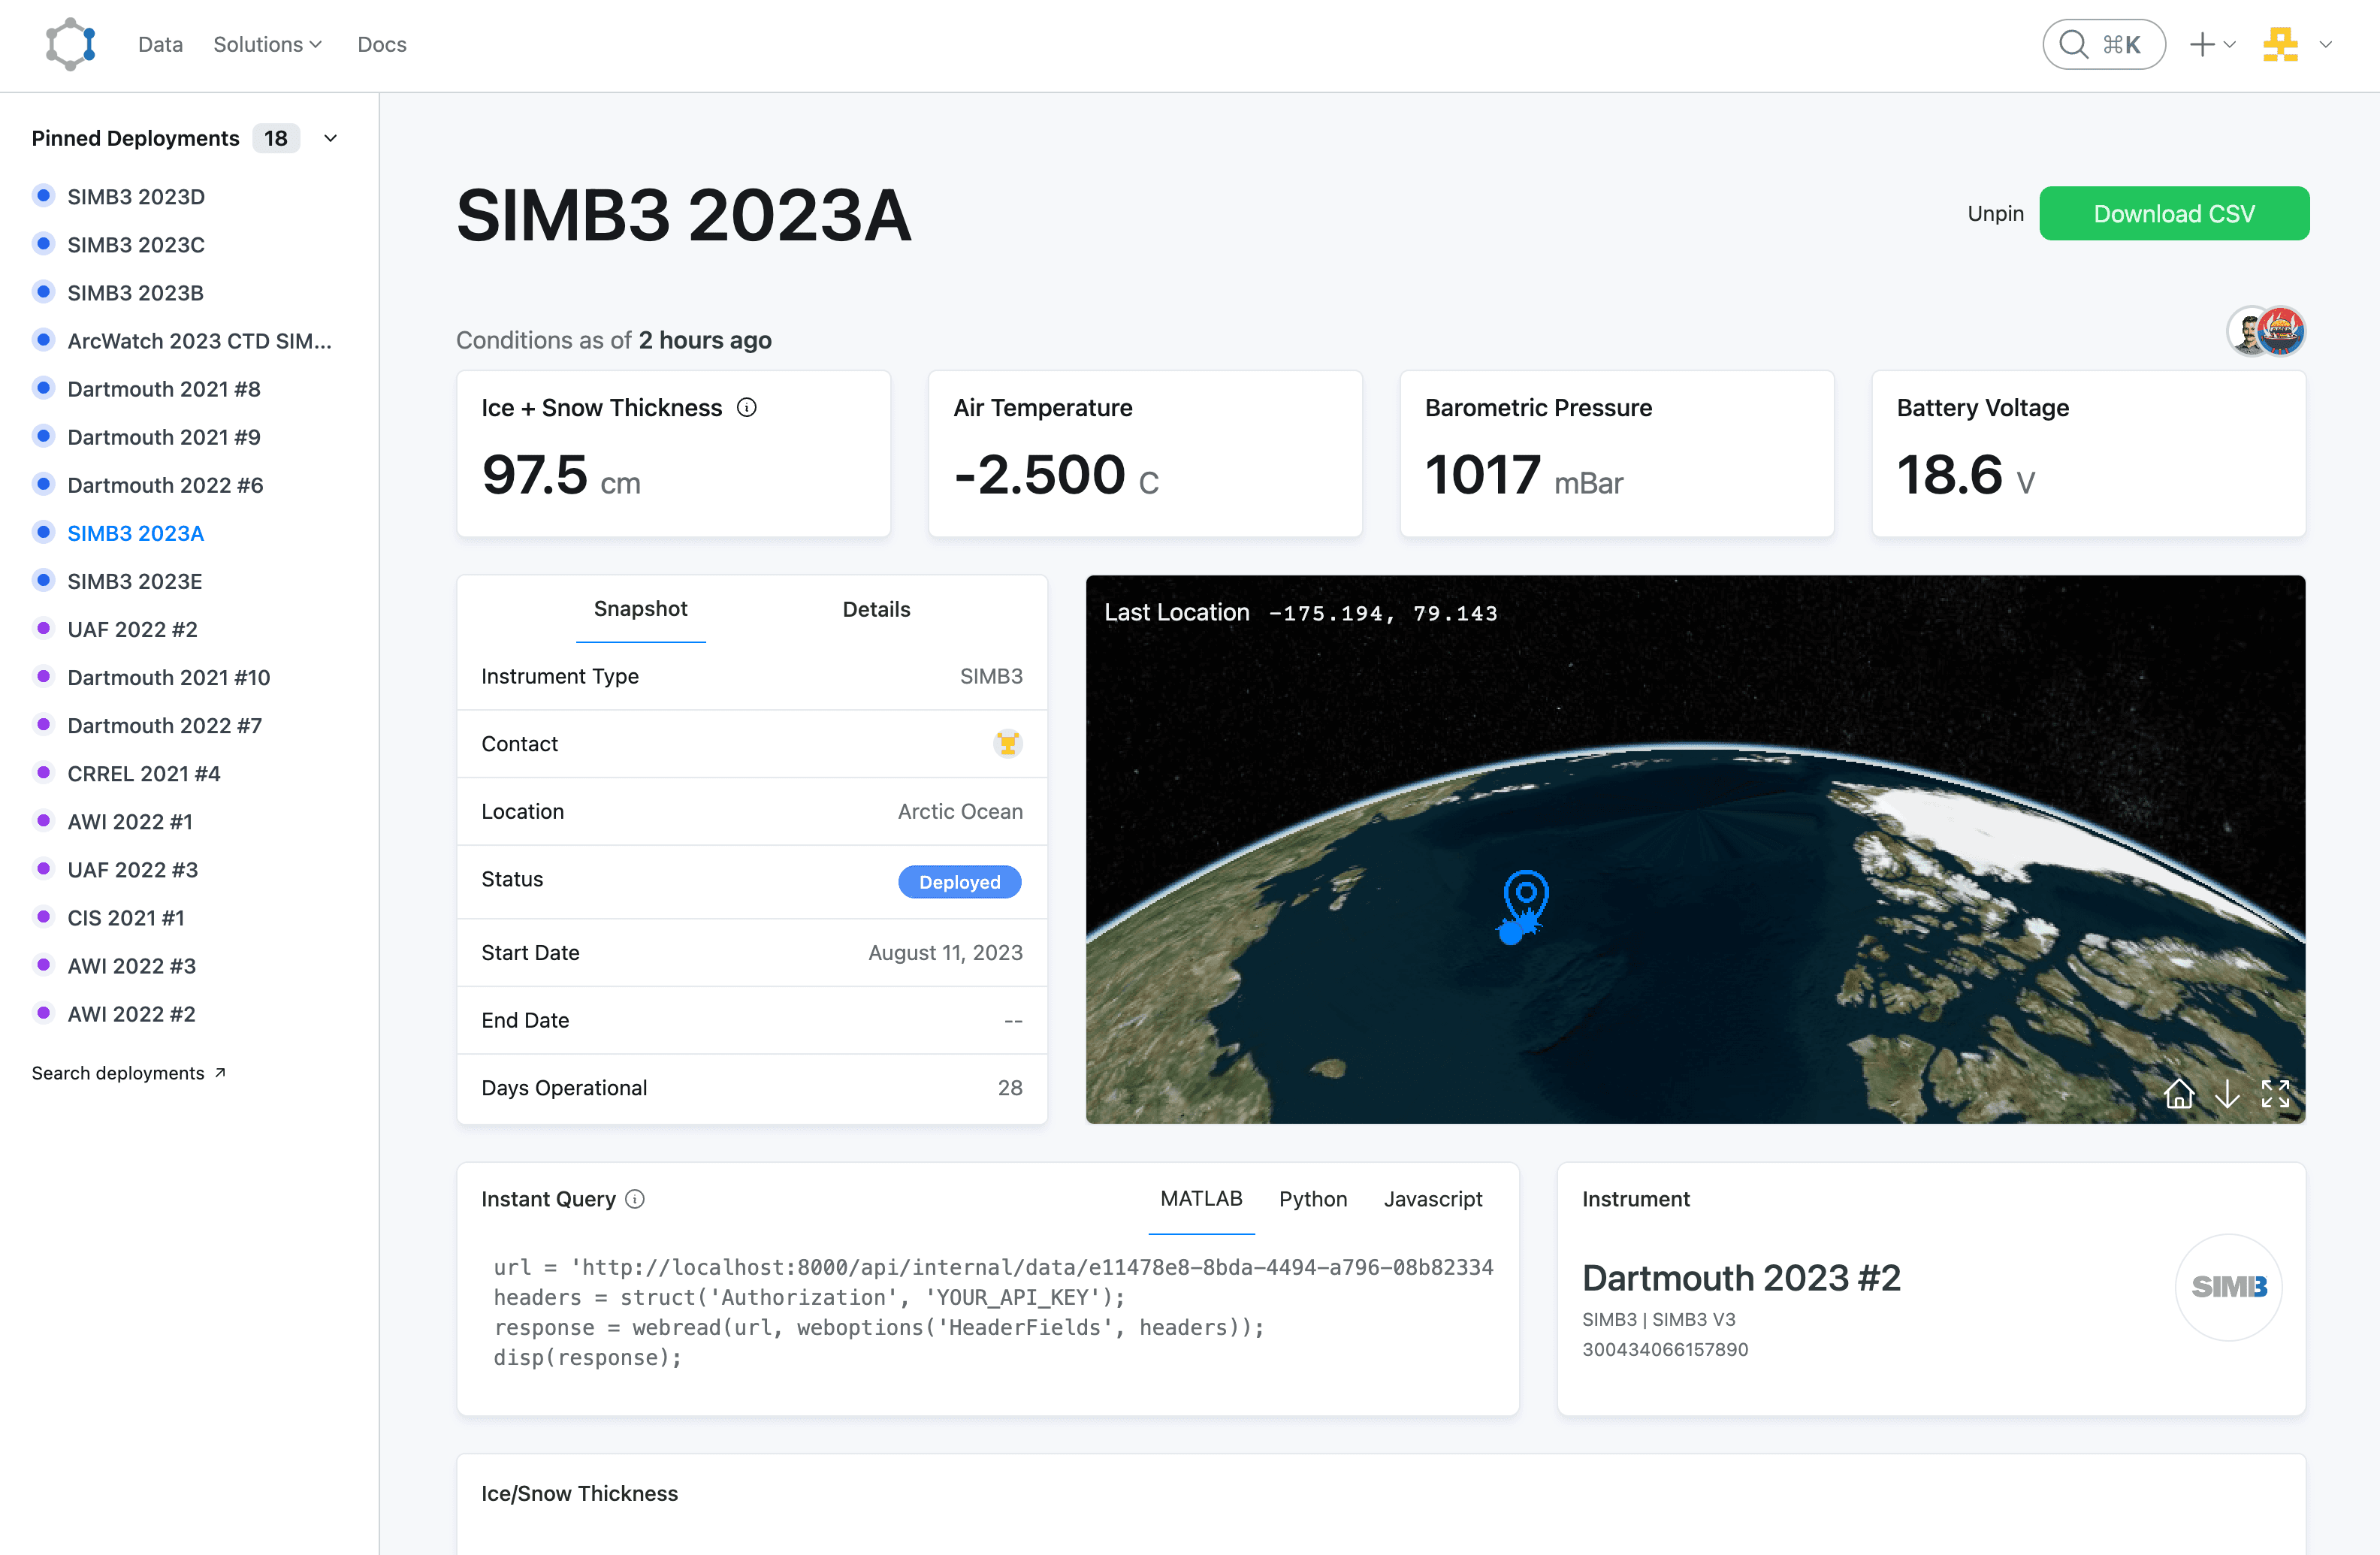Open AWI 2022 #1 deployment
2380x1555 pixels.
pos(130,821)
